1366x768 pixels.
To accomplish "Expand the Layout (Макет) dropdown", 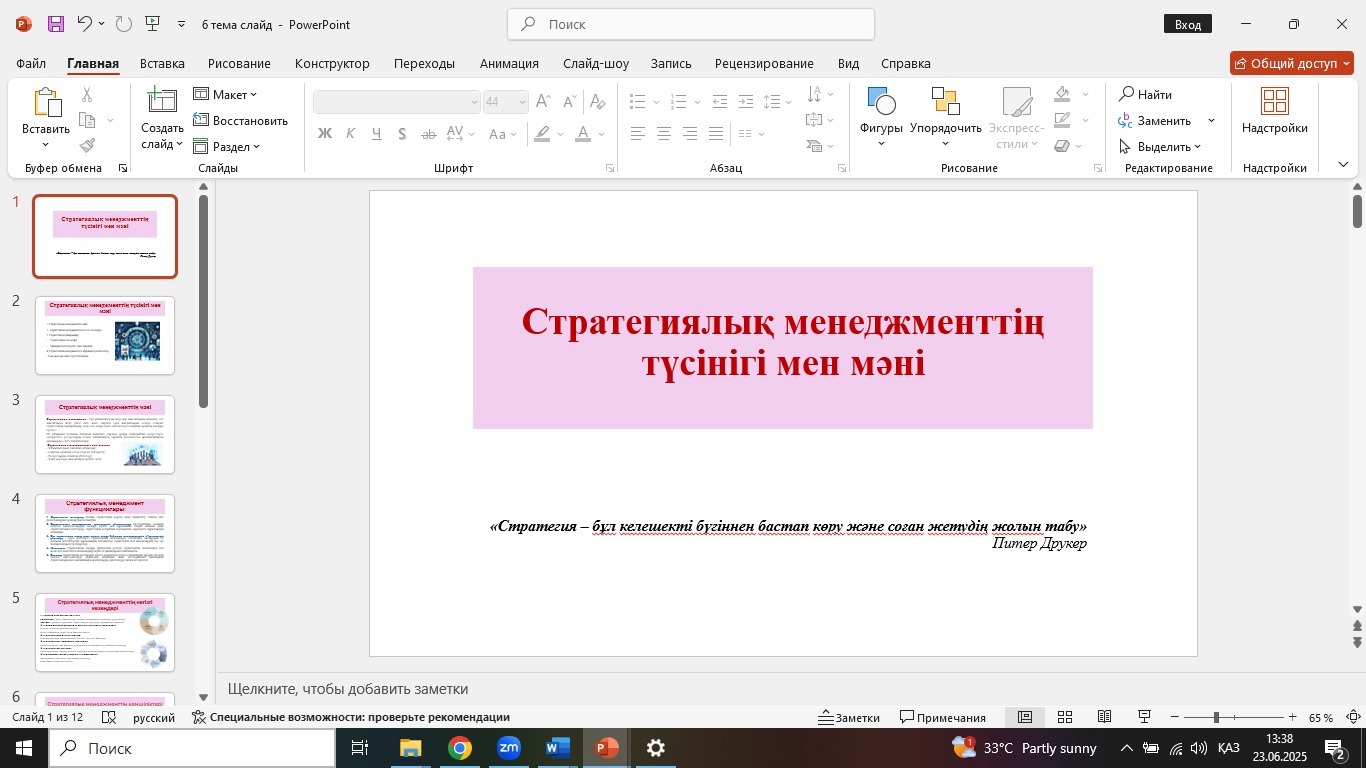I will (x=226, y=94).
